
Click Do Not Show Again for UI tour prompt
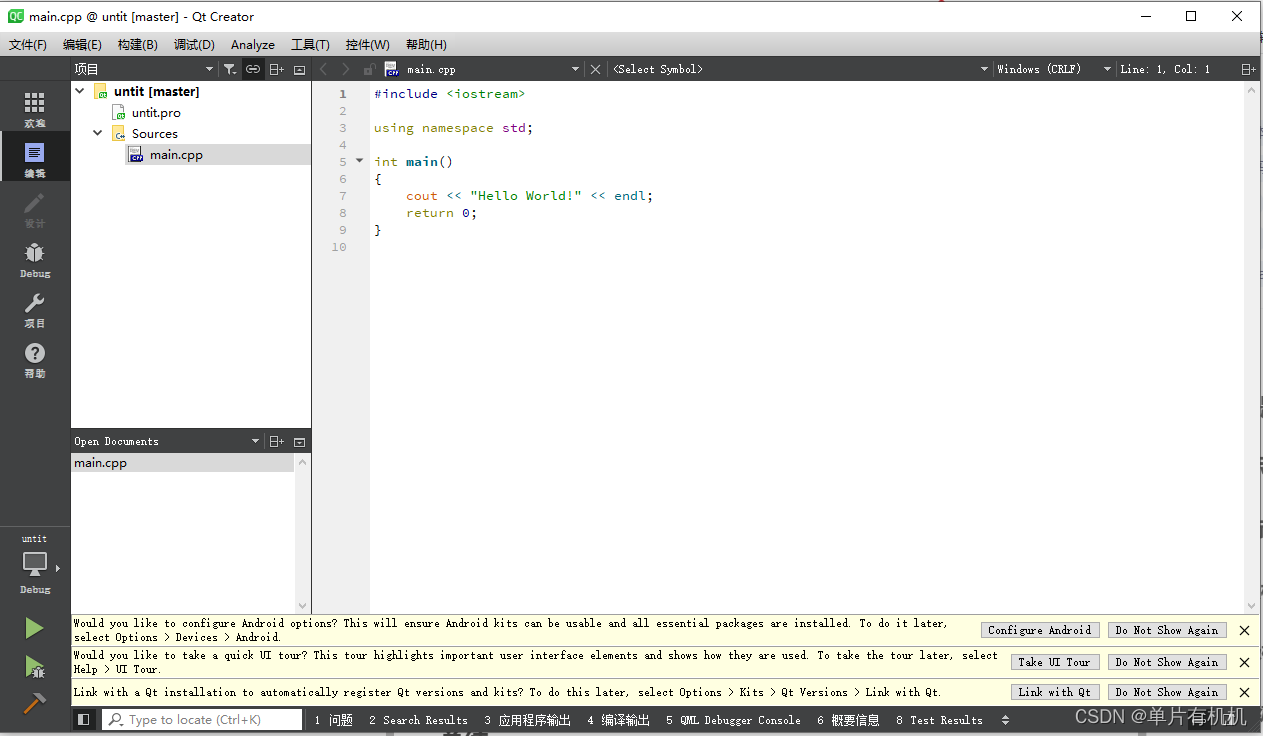click(1167, 662)
